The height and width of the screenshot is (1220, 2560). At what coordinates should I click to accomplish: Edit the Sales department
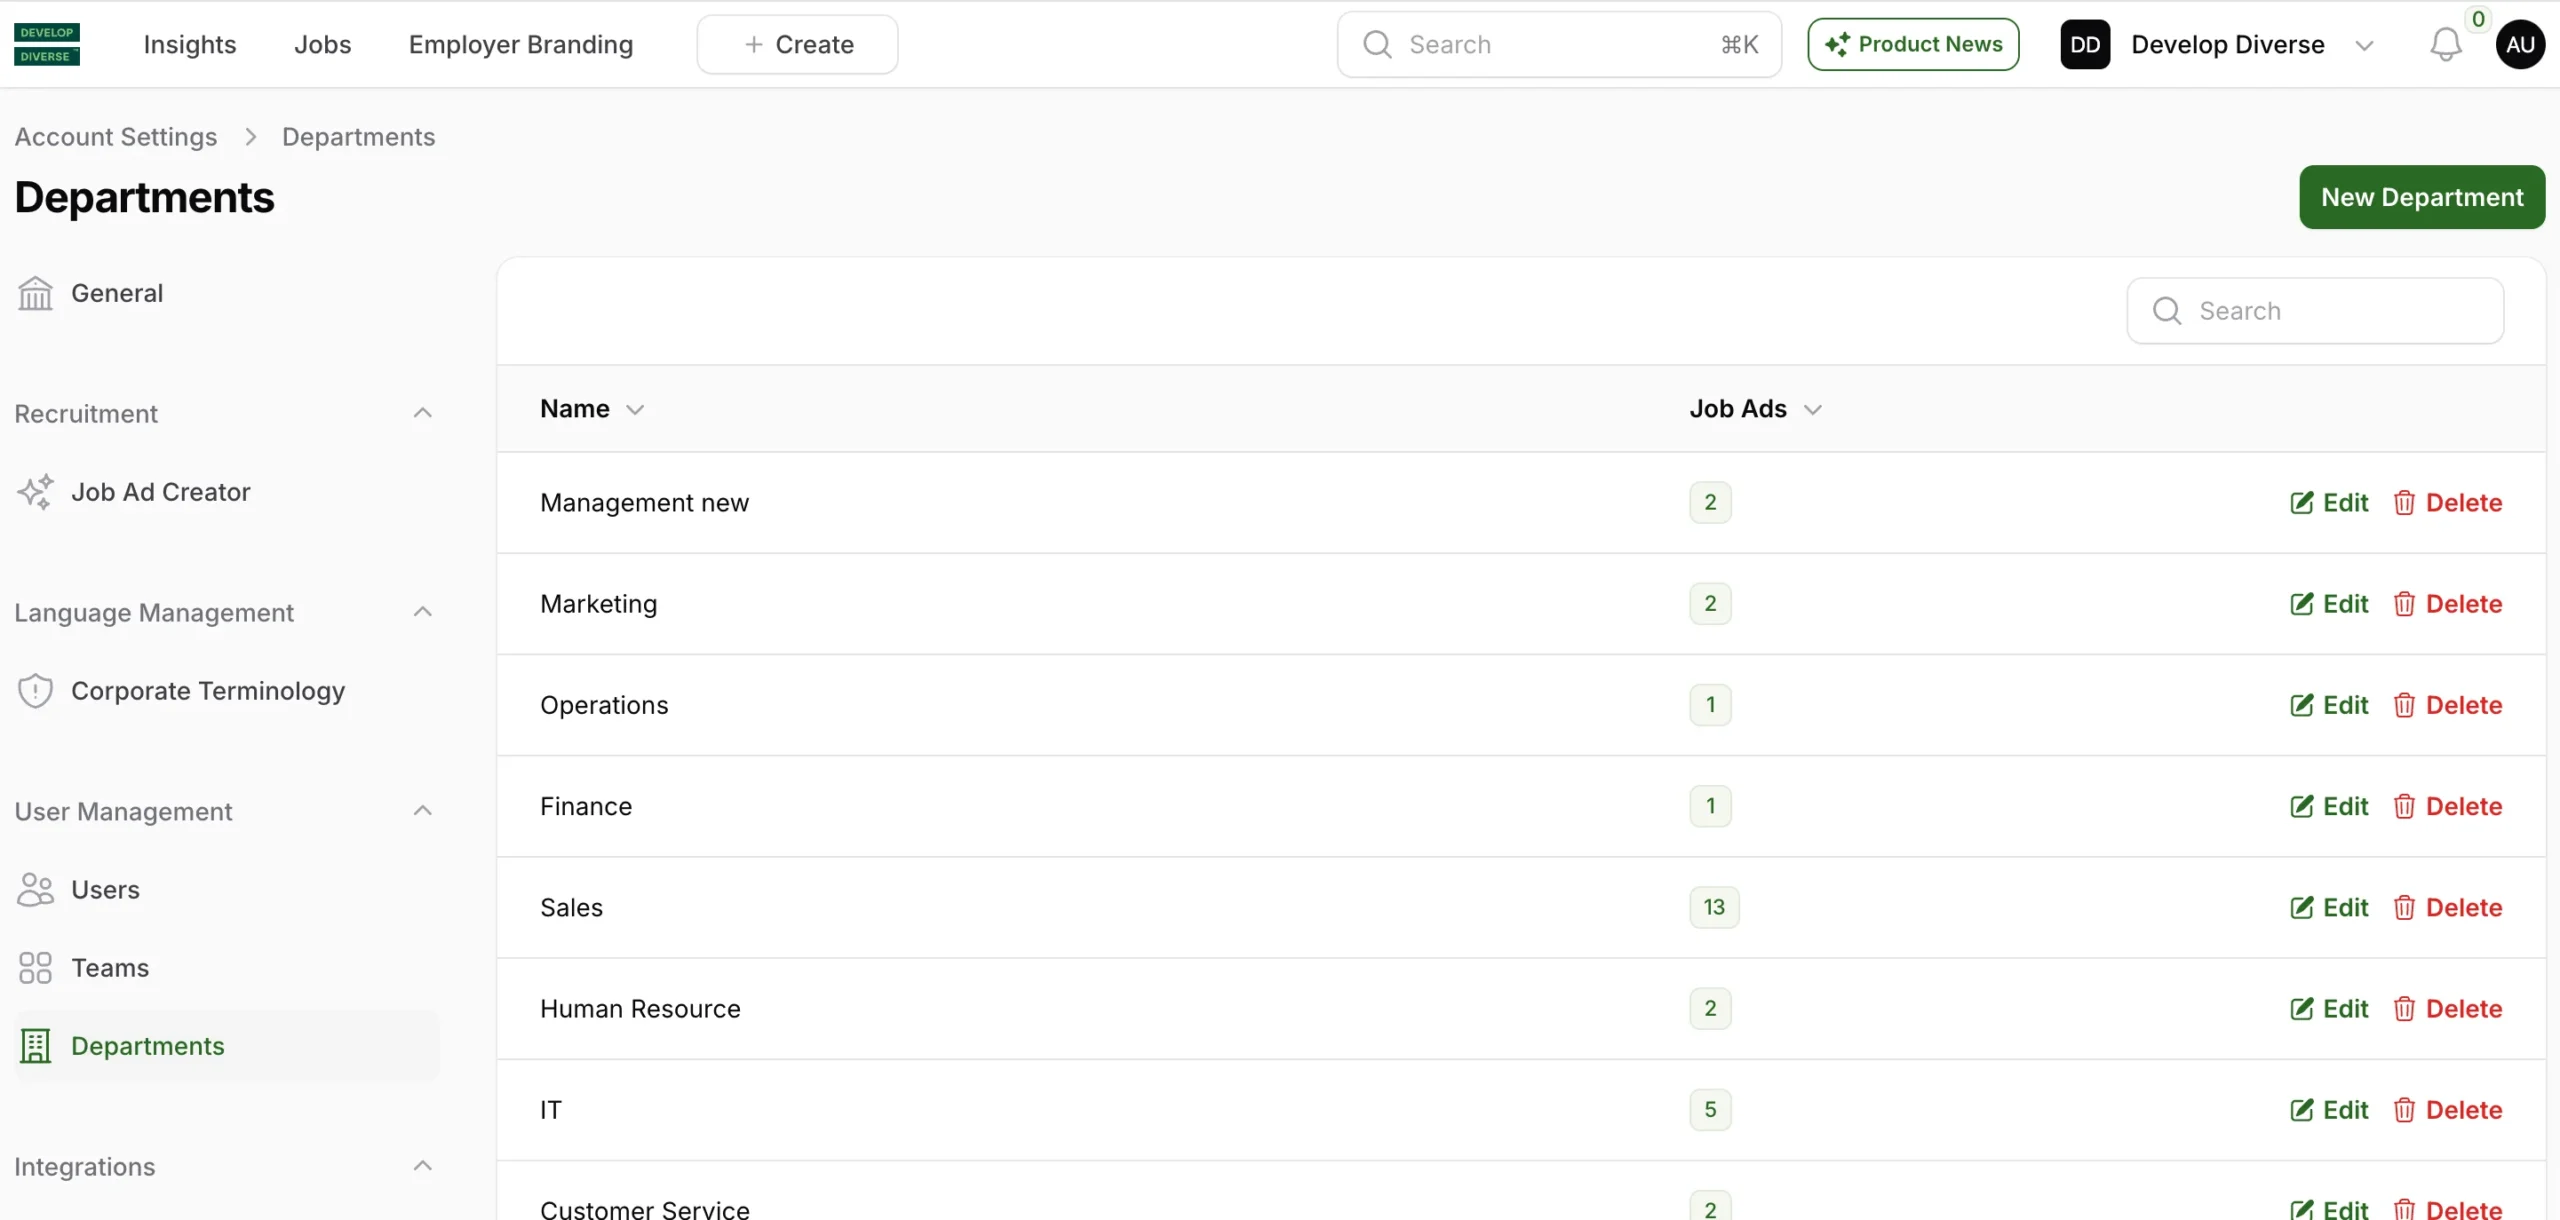pyautogui.click(x=2329, y=908)
